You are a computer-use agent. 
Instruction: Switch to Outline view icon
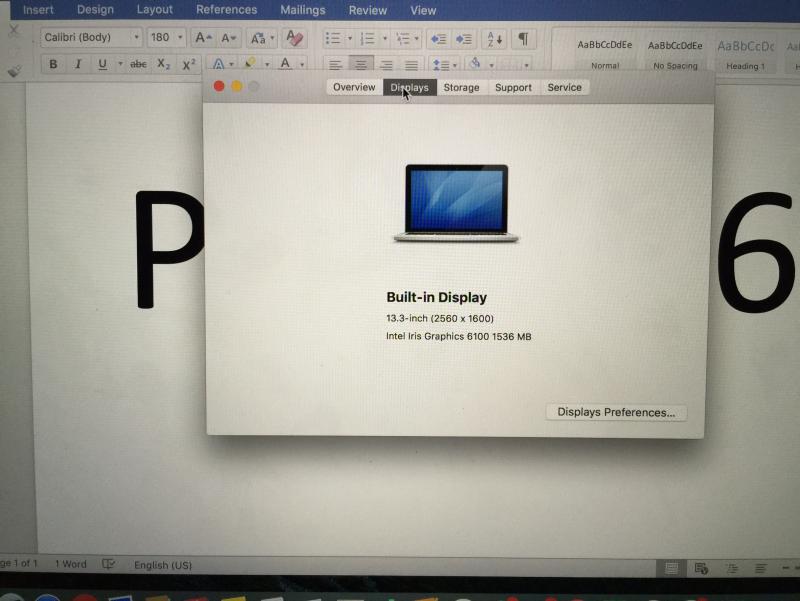point(732,568)
